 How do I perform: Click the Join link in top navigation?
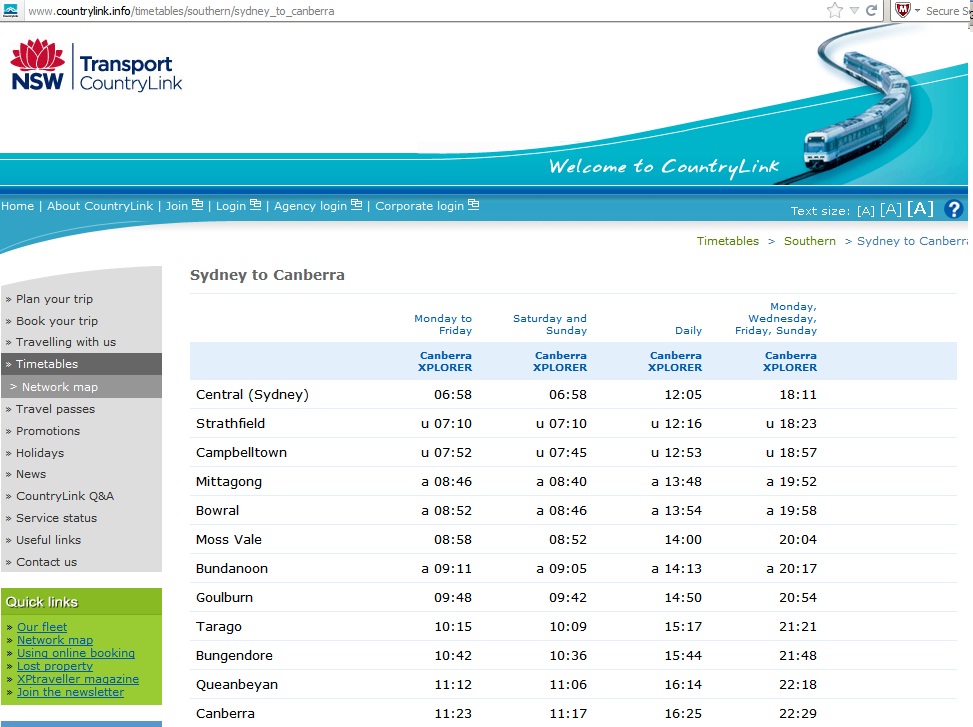click(176, 206)
